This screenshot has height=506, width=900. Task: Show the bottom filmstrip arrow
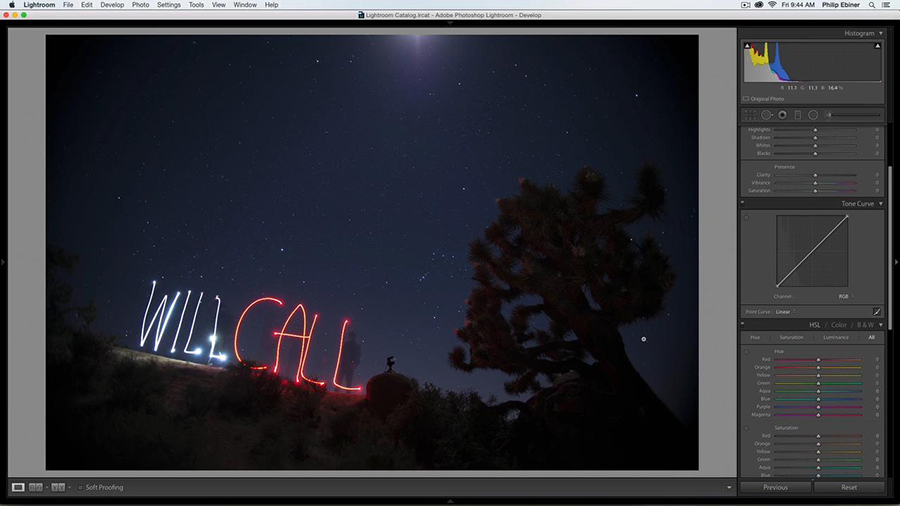[x=450, y=501]
